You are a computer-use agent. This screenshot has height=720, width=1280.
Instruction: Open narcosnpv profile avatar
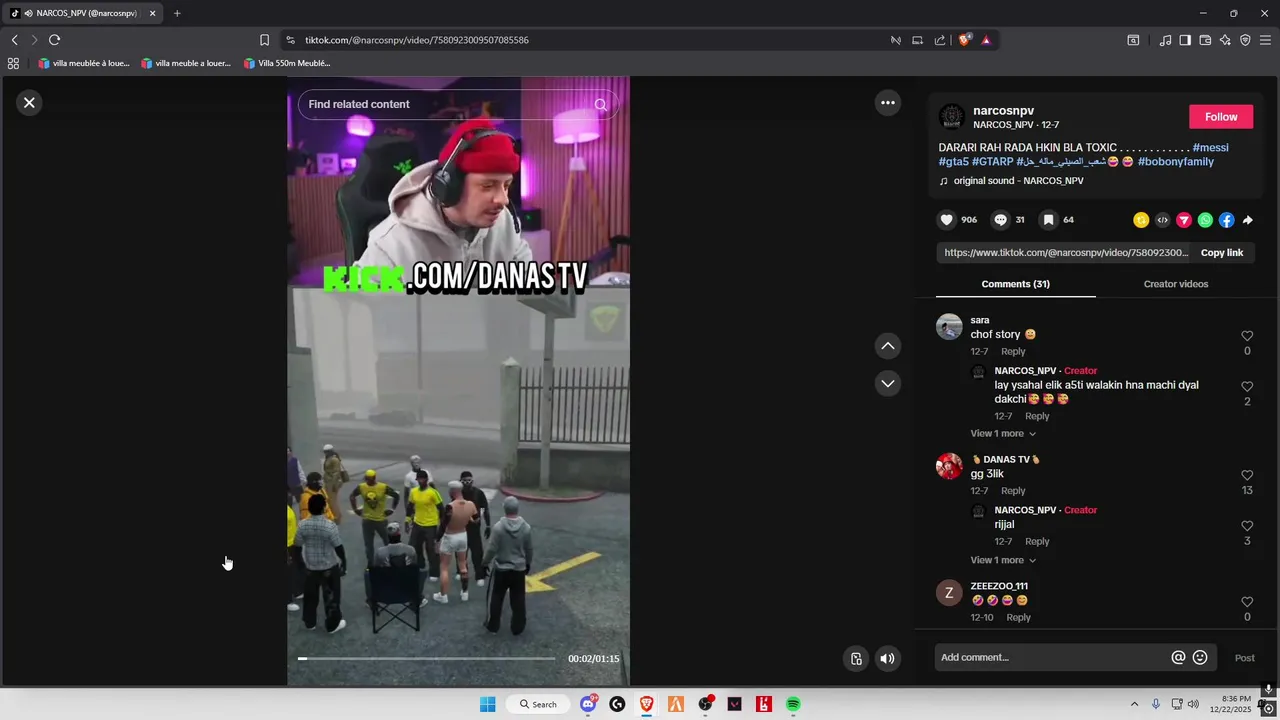tap(951, 117)
